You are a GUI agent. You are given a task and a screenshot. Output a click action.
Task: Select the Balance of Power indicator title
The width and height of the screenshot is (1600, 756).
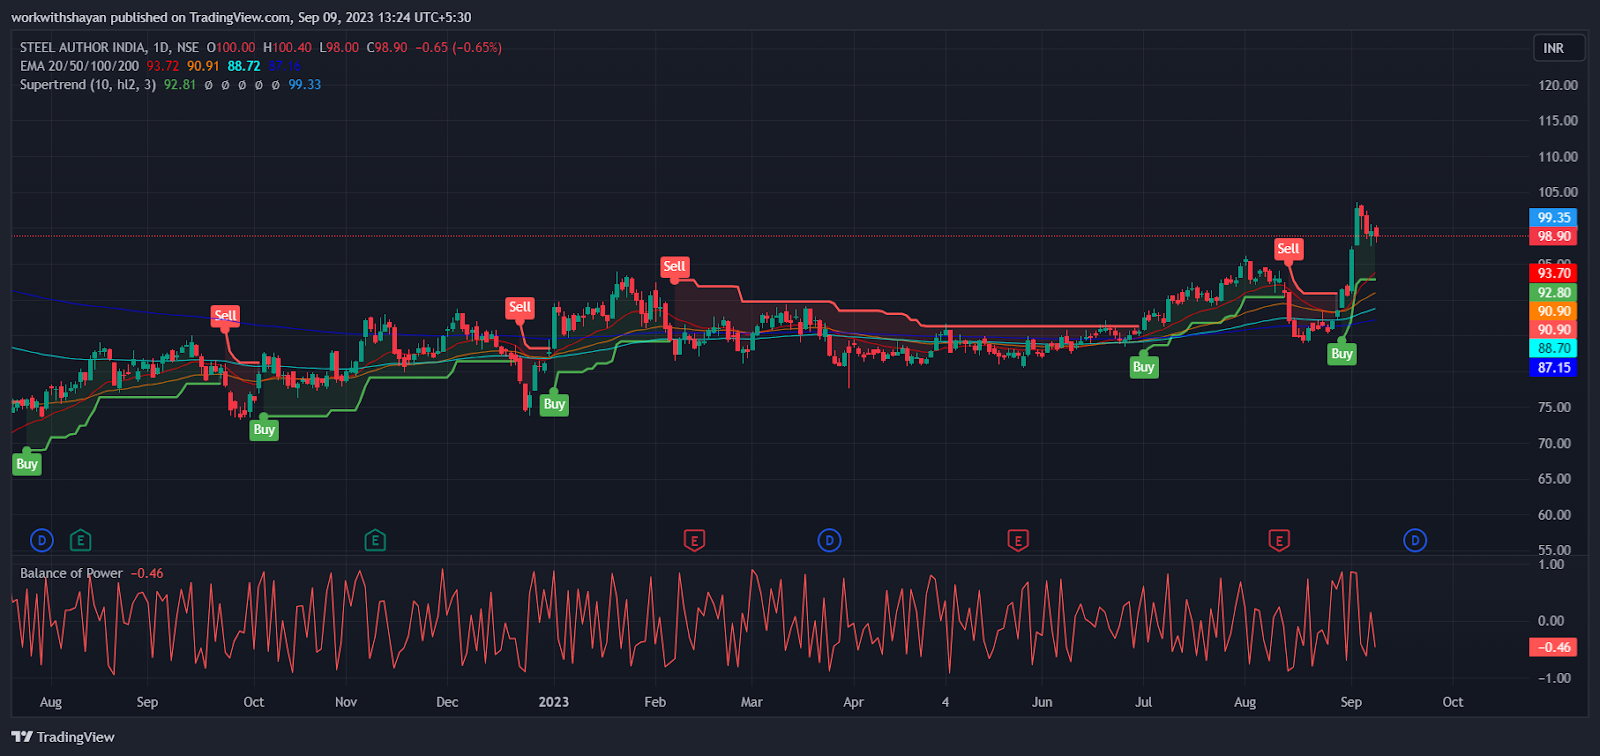(x=71, y=573)
